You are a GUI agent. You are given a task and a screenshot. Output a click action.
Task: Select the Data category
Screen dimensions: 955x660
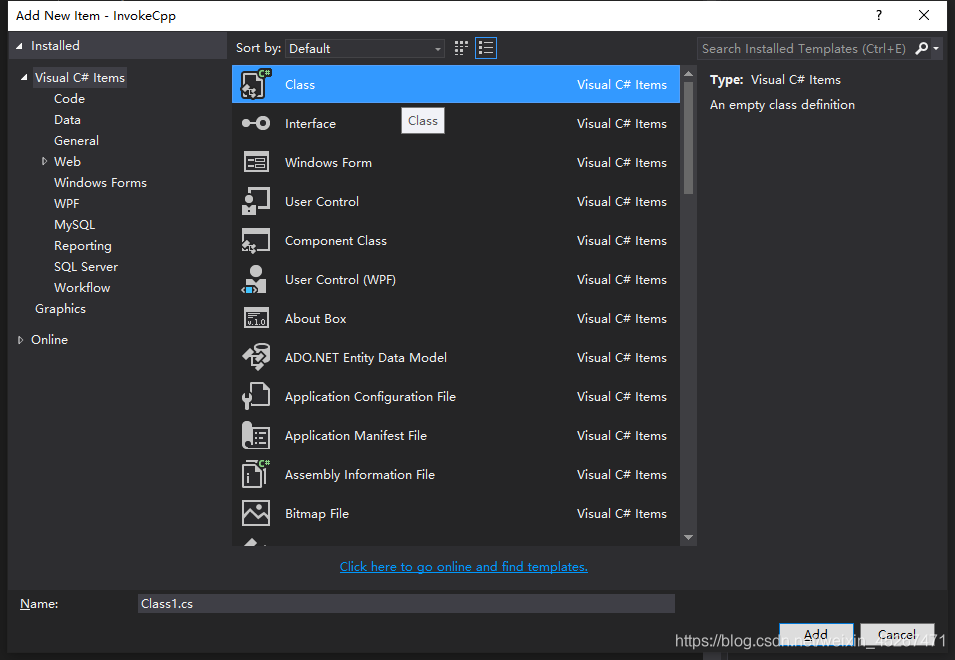click(x=67, y=120)
